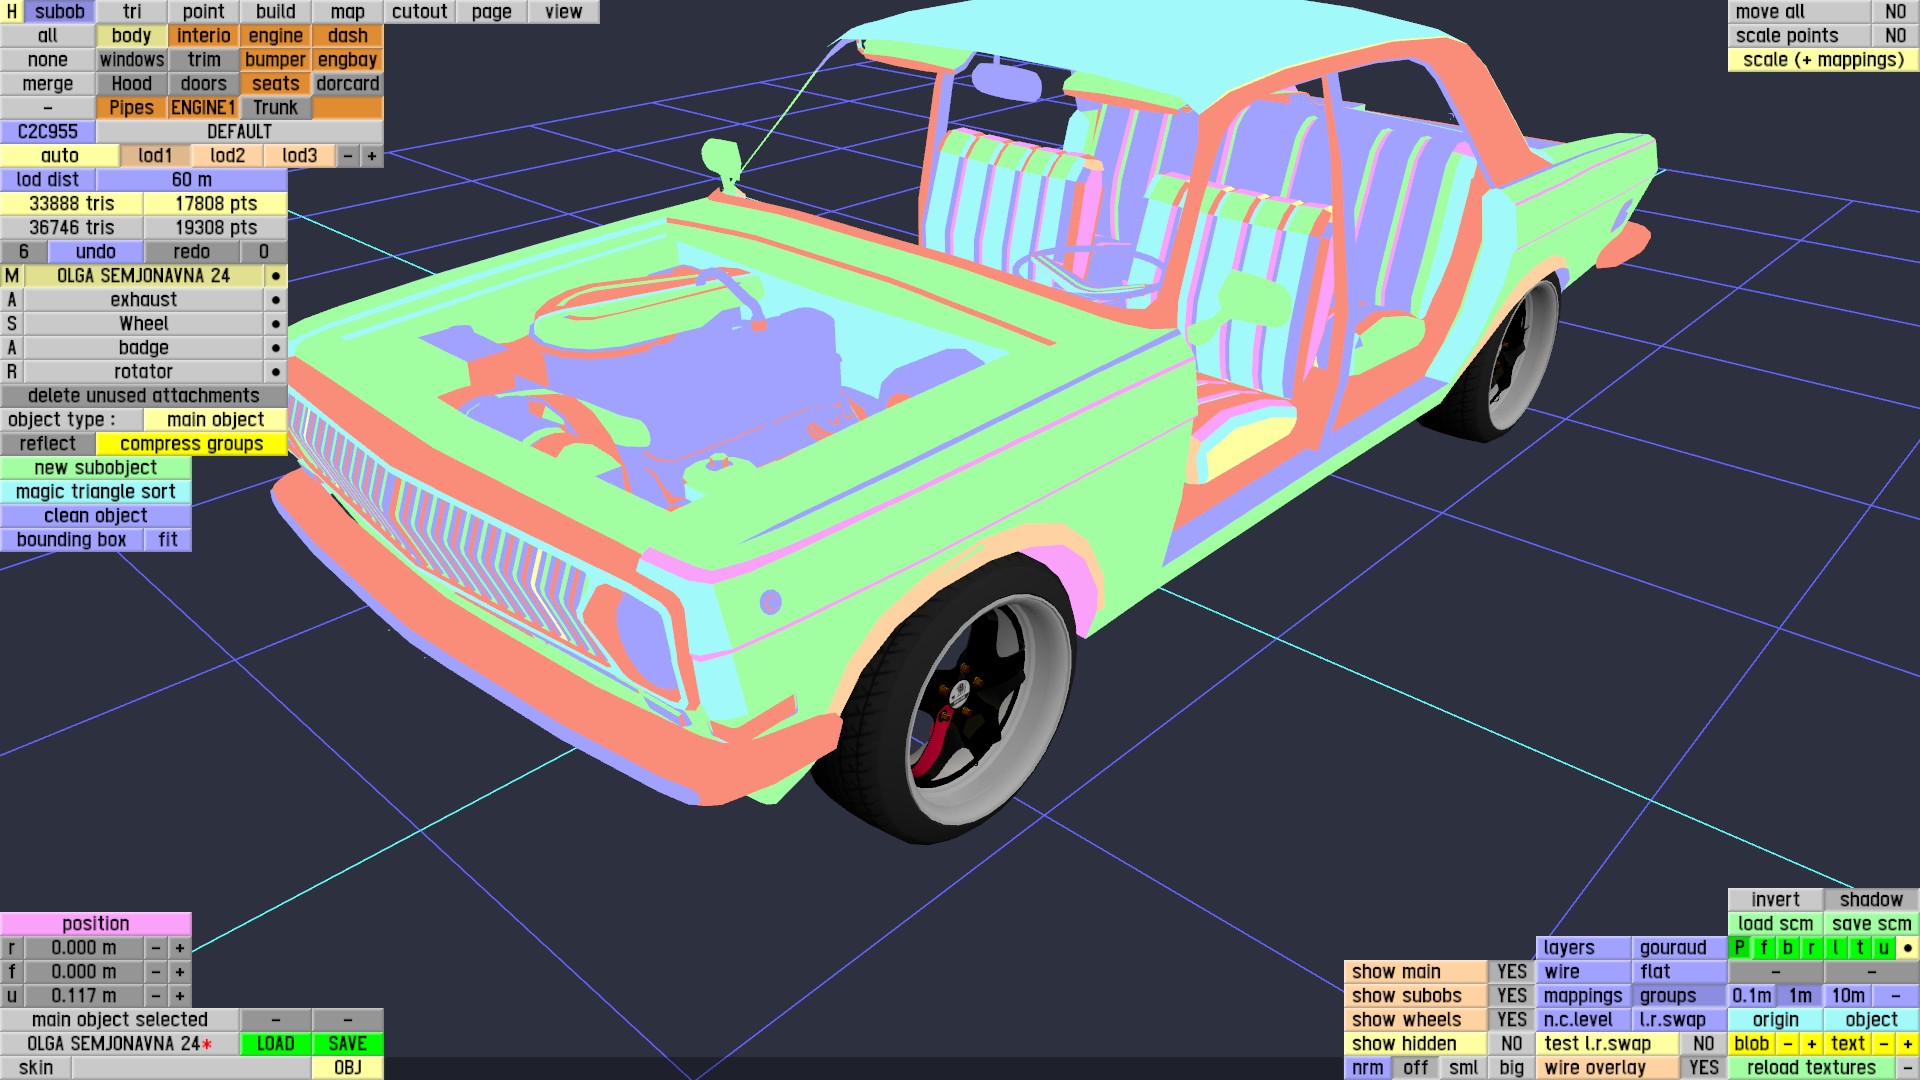Viewport: 1920px width, 1080px height.
Task: Click the minus button next to text
Action: [1883, 1044]
